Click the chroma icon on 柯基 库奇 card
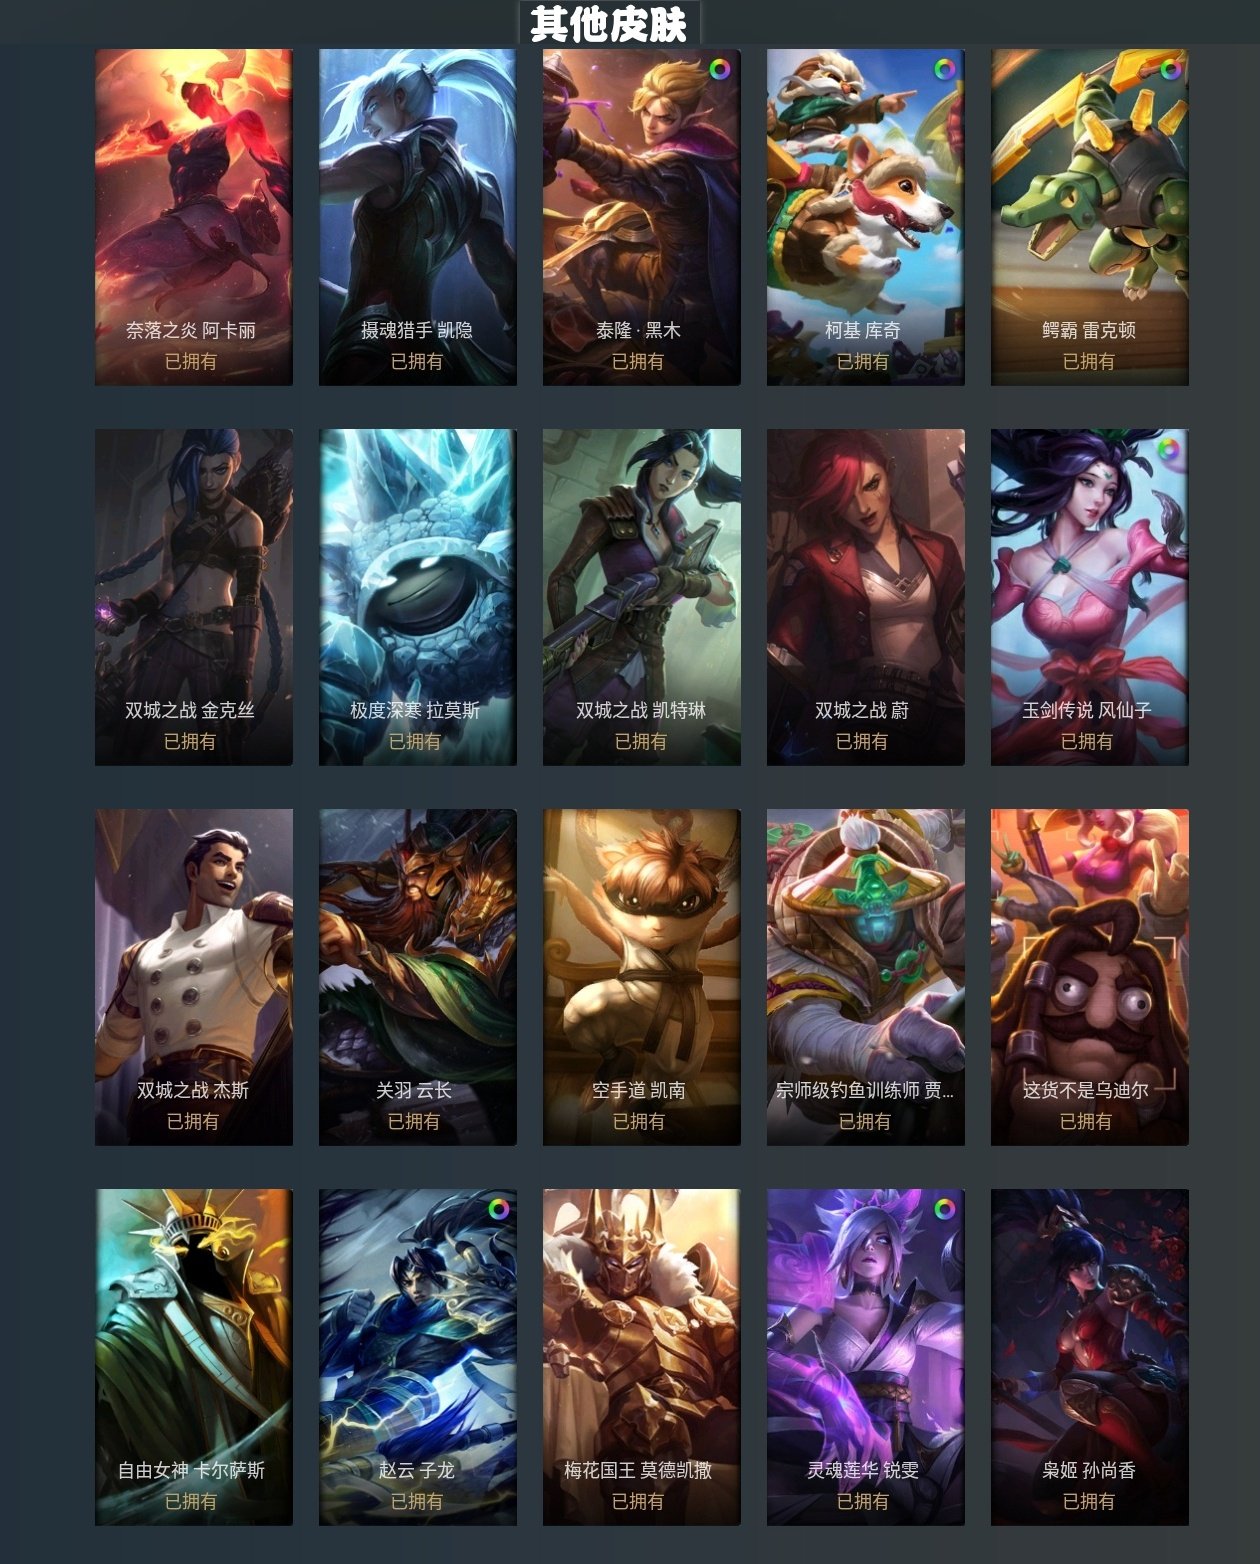Screen dimensions: 1260x1564 [x=943, y=69]
